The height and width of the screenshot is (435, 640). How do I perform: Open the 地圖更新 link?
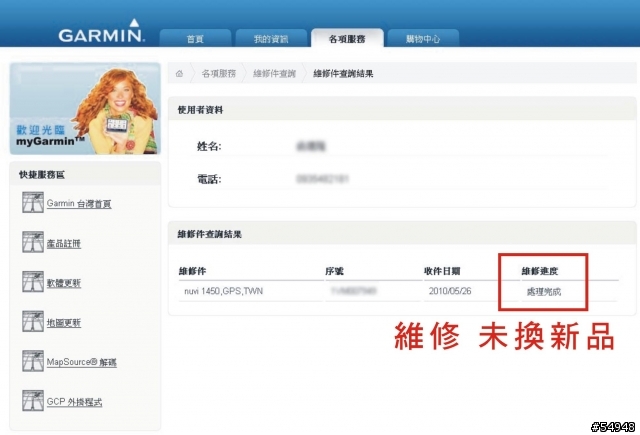tap(64, 322)
